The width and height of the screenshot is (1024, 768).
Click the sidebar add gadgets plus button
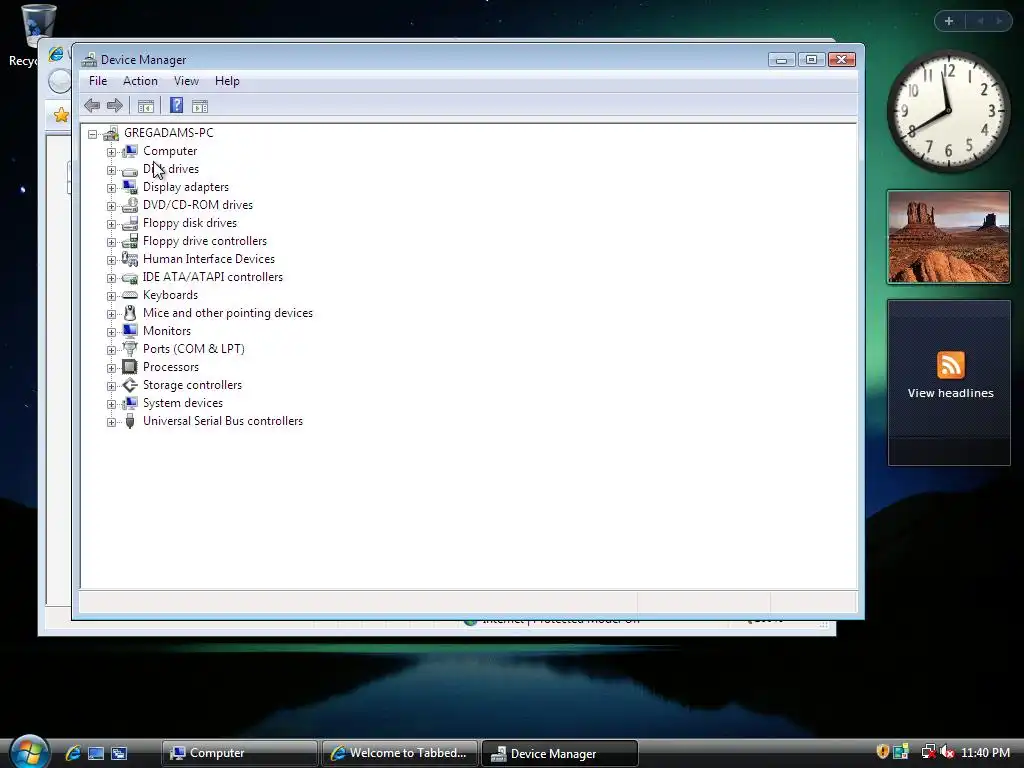tap(949, 21)
